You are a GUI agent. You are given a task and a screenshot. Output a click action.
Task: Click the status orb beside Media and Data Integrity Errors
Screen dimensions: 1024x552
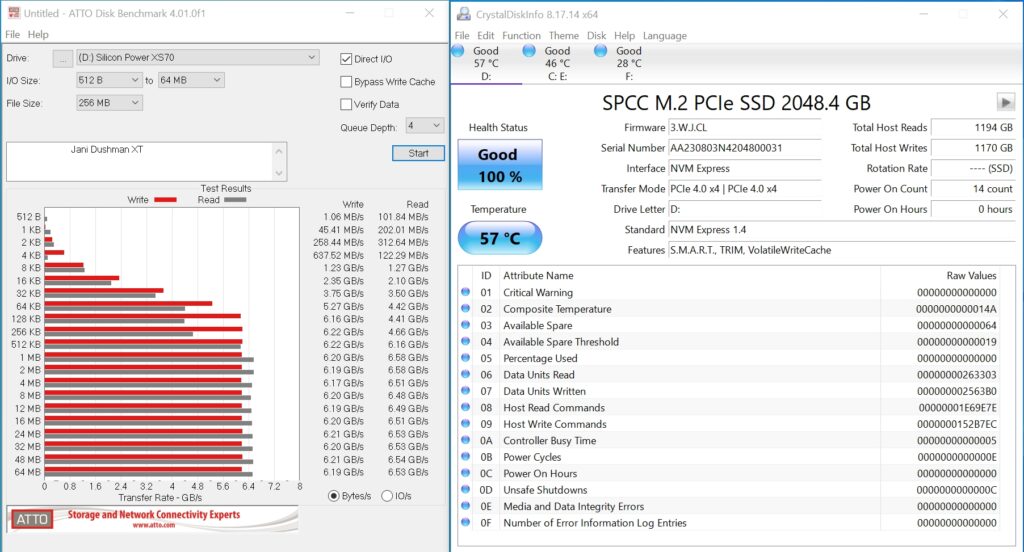(466, 506)
